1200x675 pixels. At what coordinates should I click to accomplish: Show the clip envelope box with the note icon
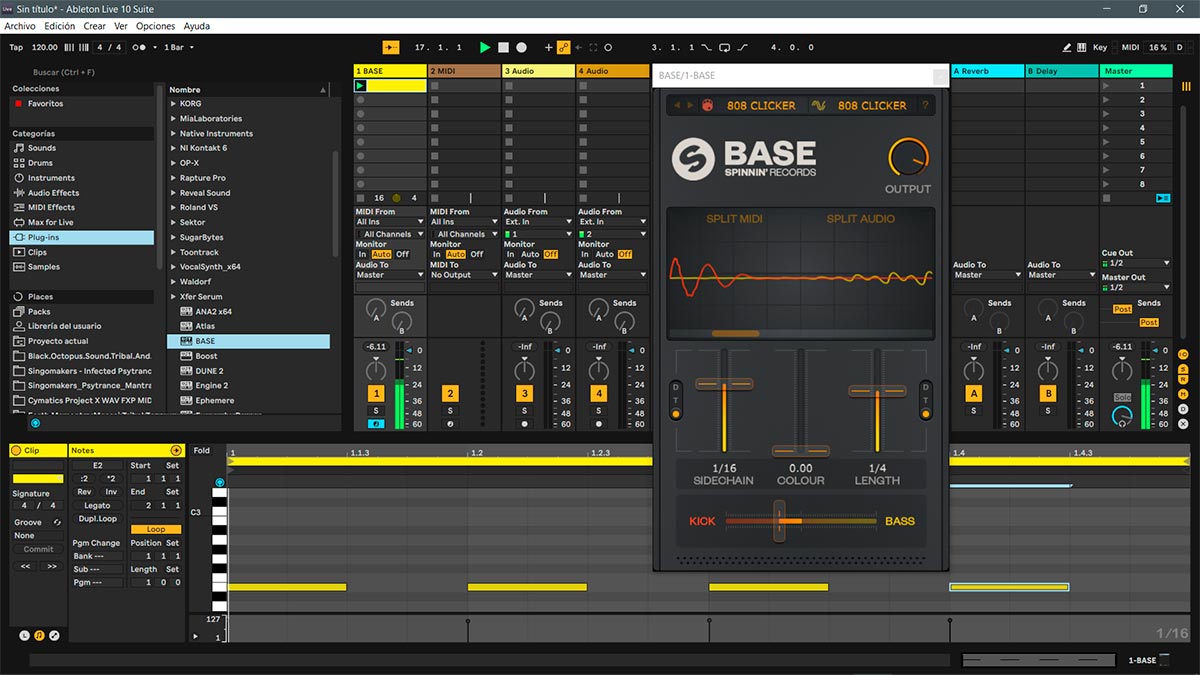point(39,635)
